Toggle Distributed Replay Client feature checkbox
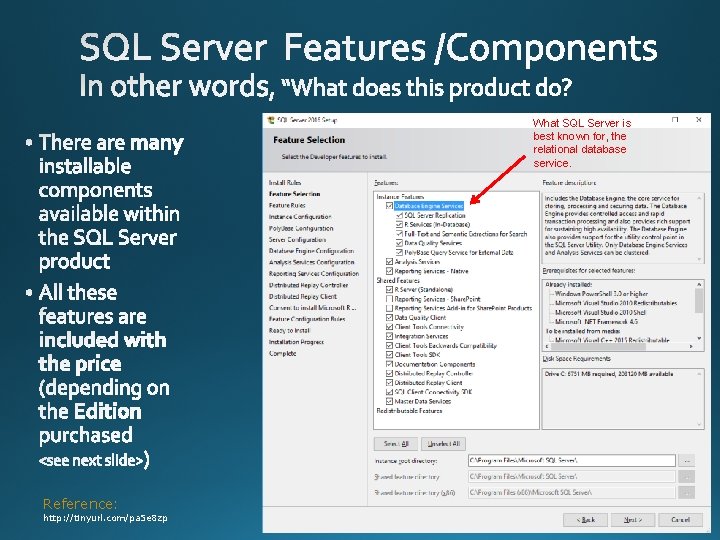The image size is (720, 540). click(389, 382)
